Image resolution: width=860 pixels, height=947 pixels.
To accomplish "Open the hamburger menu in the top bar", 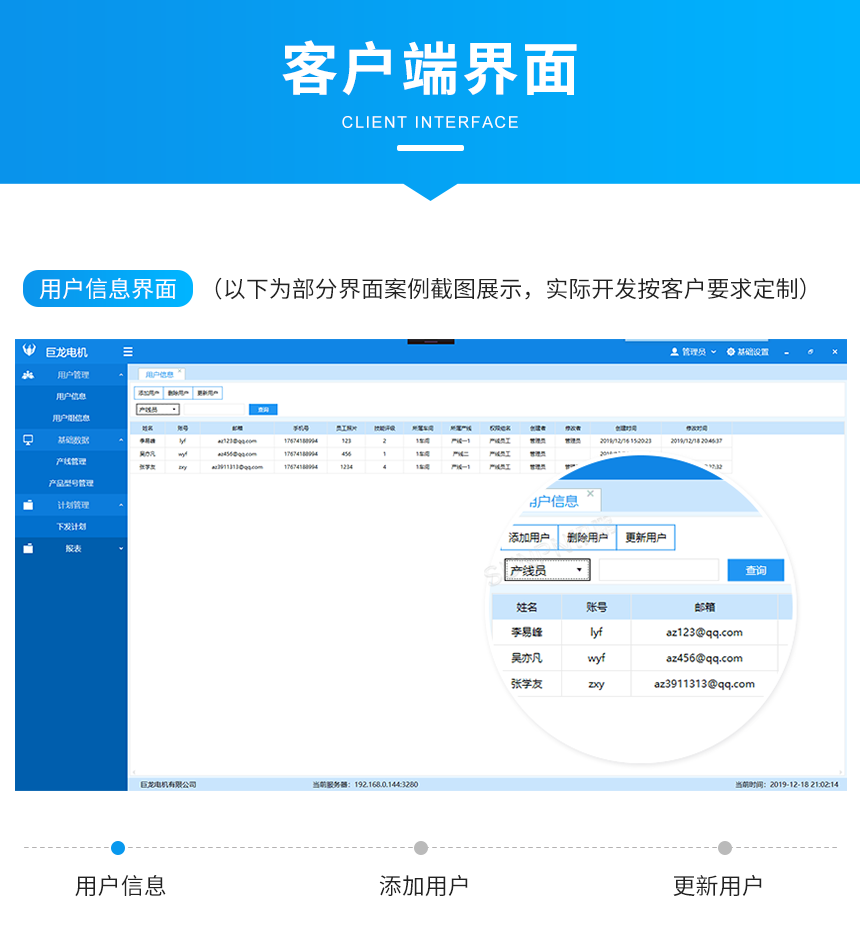I will pos(127,352).
